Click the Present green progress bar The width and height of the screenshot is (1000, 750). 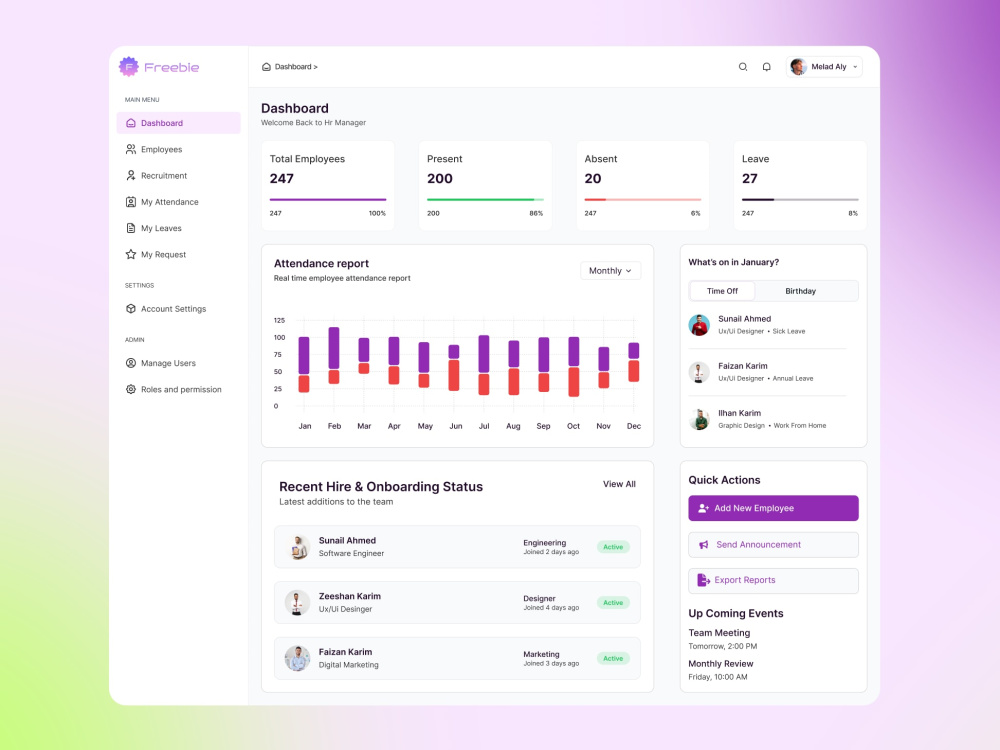pos(485,200)
